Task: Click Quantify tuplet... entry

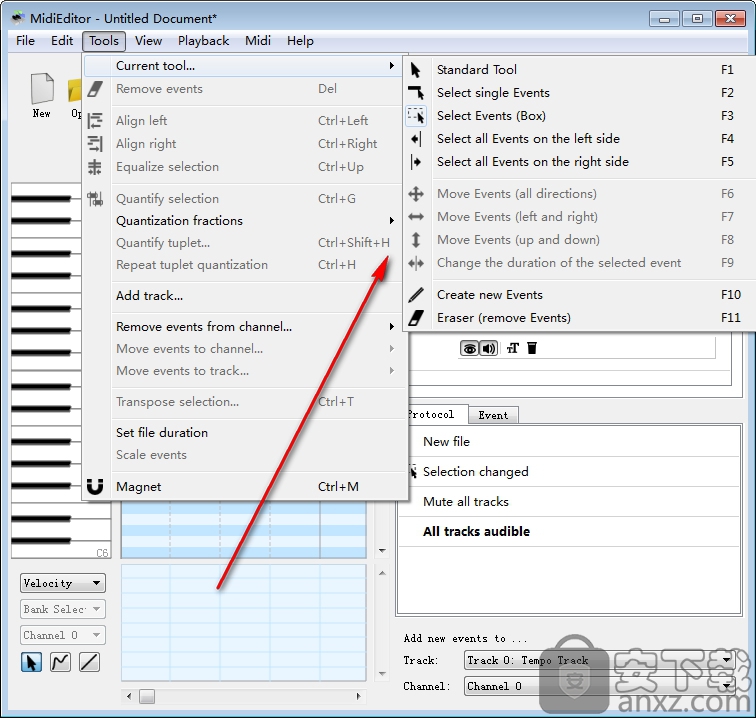Action: click(x=245, y=243)
